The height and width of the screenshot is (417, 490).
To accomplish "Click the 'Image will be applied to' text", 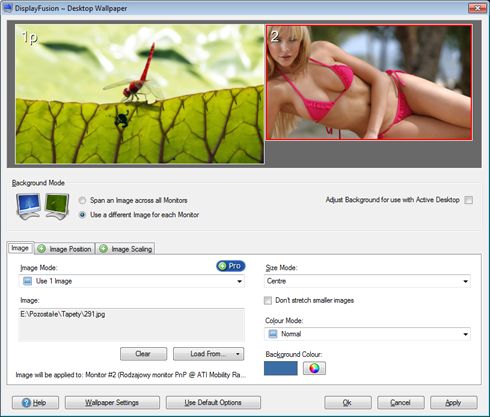I will pos(131,375).
